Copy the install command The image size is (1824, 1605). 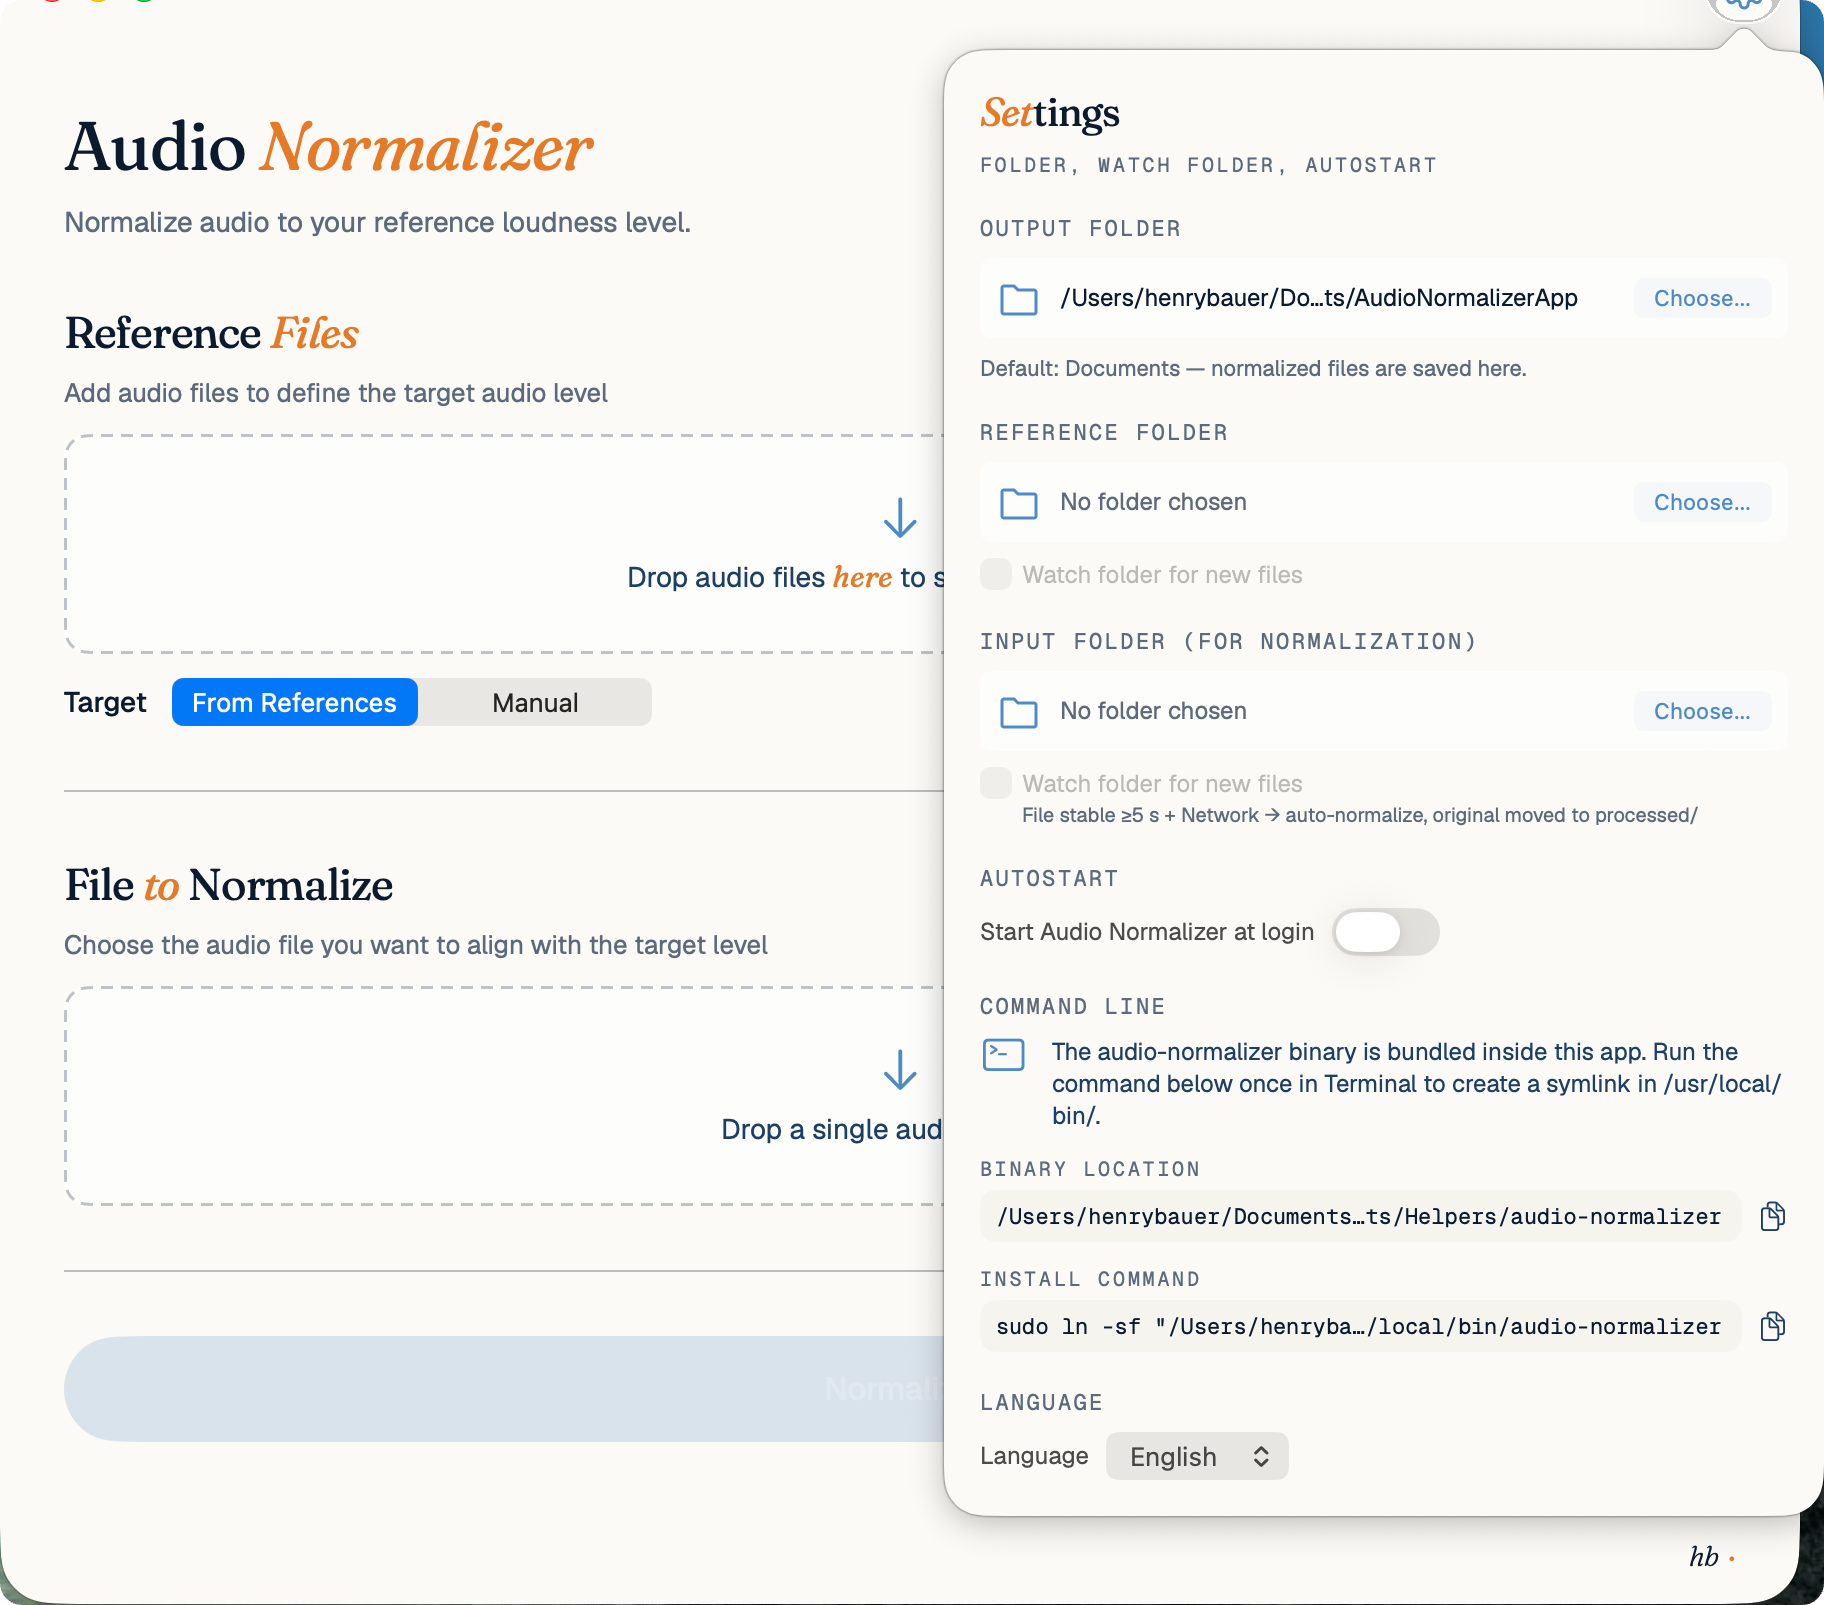[x=1772, y=1326]
